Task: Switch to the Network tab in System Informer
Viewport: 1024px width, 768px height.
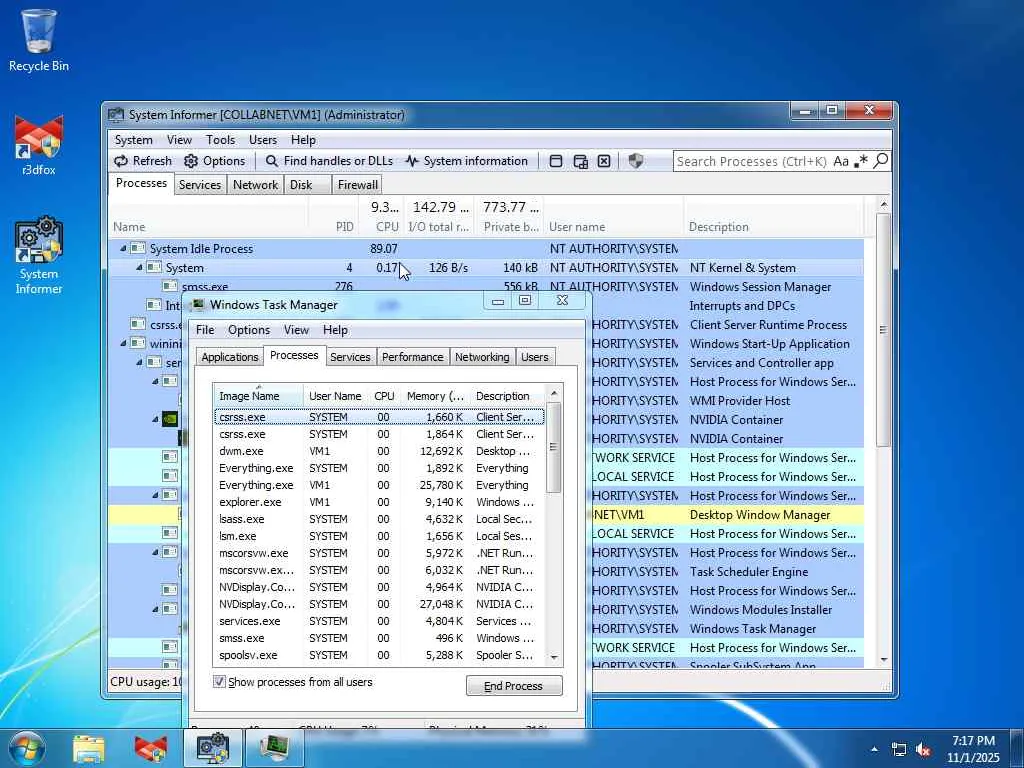Action: pyautogui.click(x=255, y=185)
